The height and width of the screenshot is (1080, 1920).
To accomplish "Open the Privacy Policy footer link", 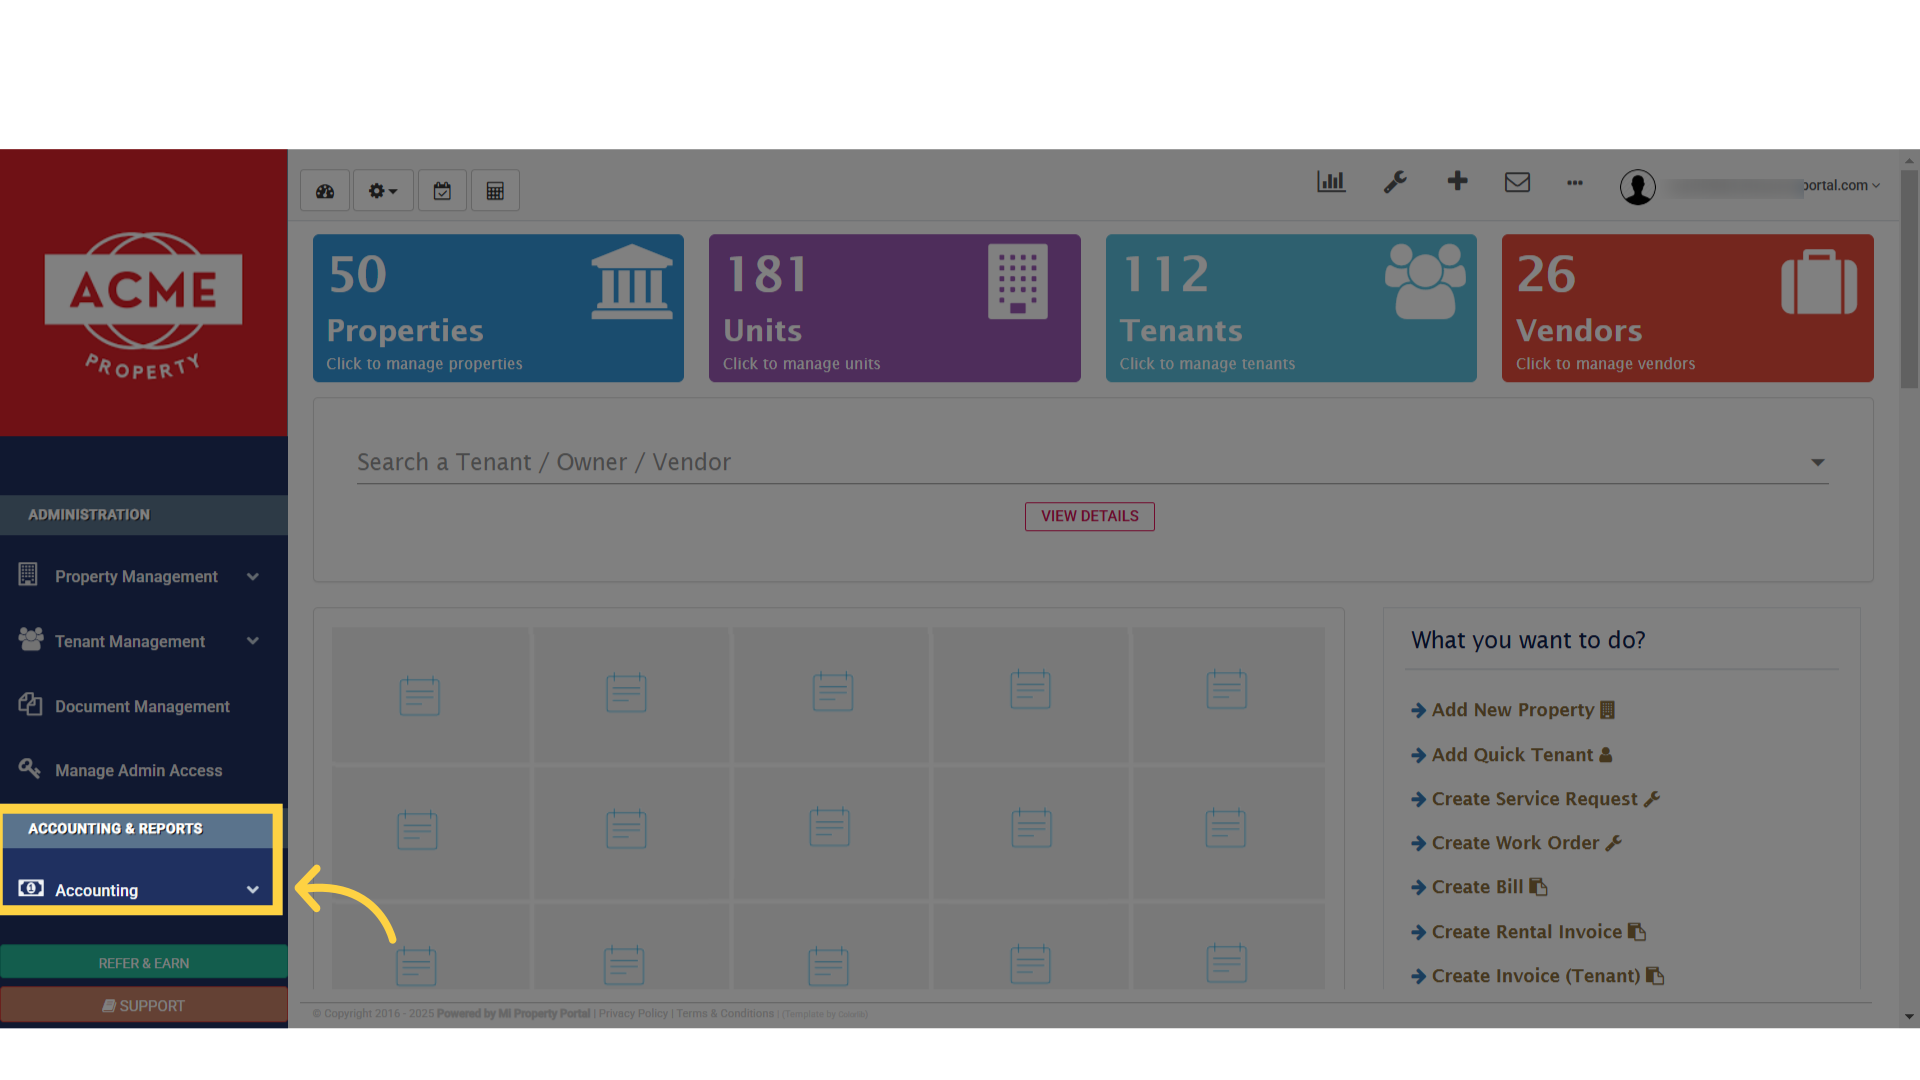I will [x=633, y=1014].
